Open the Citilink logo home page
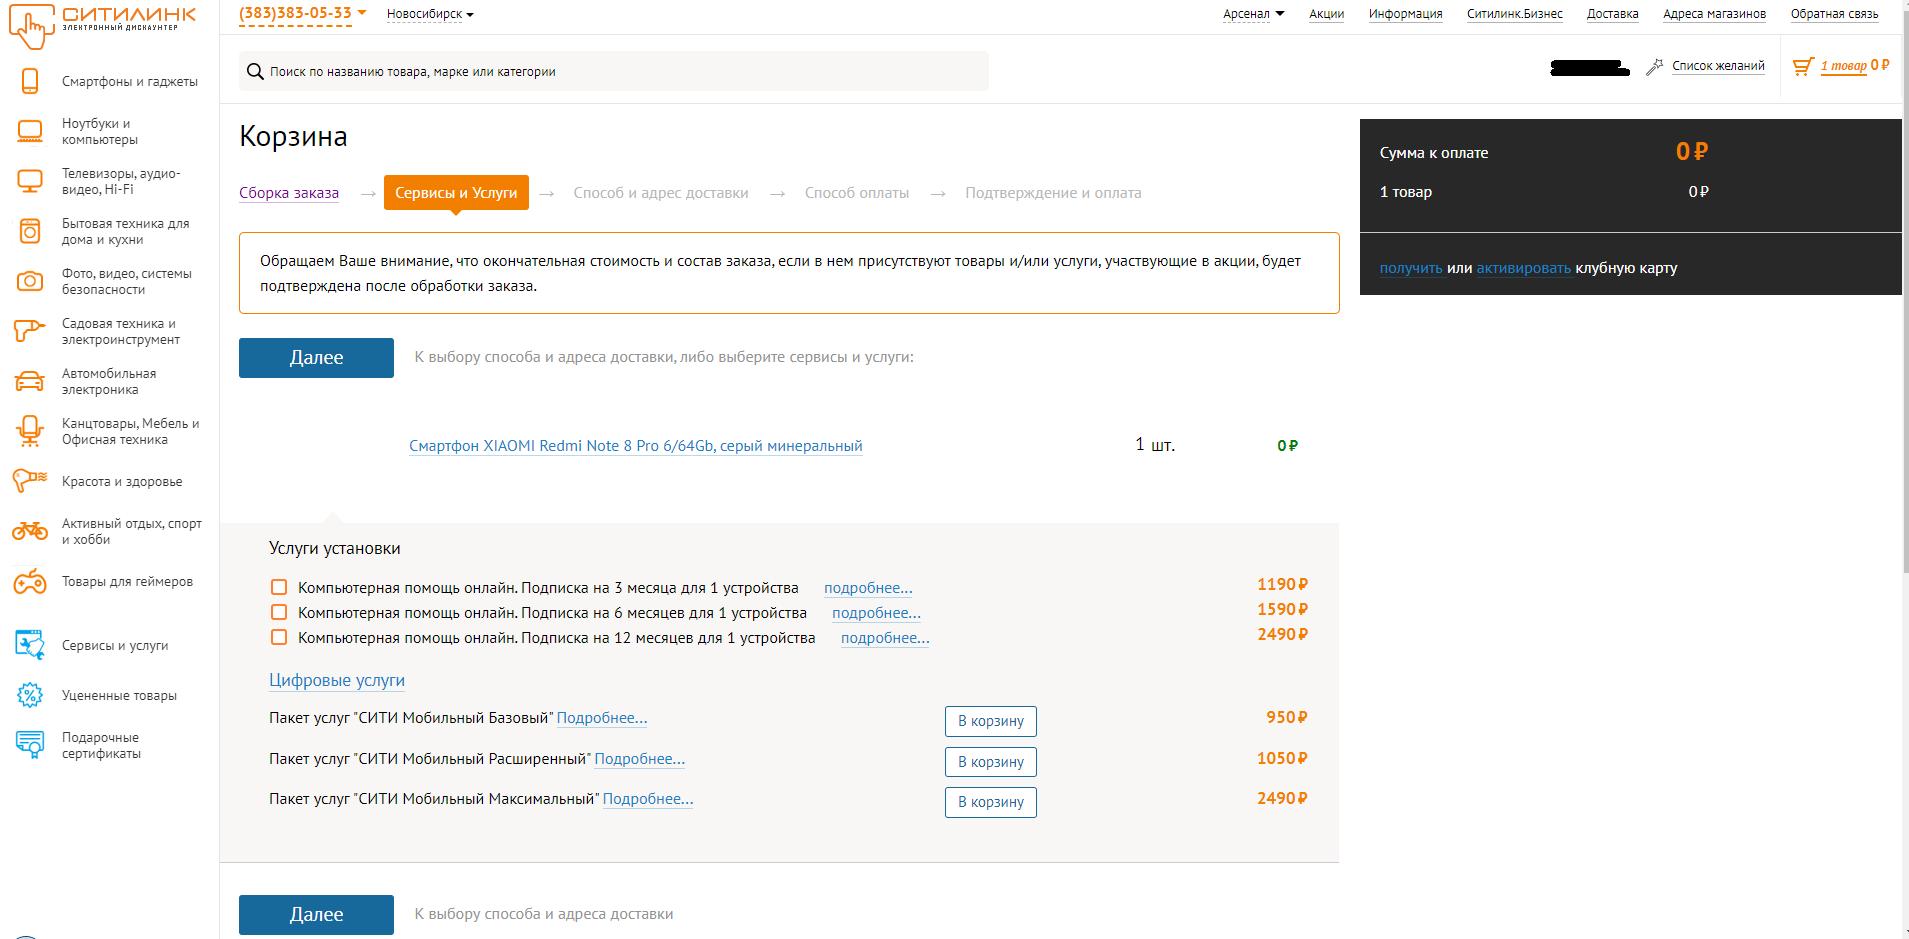 click(102, 24)
